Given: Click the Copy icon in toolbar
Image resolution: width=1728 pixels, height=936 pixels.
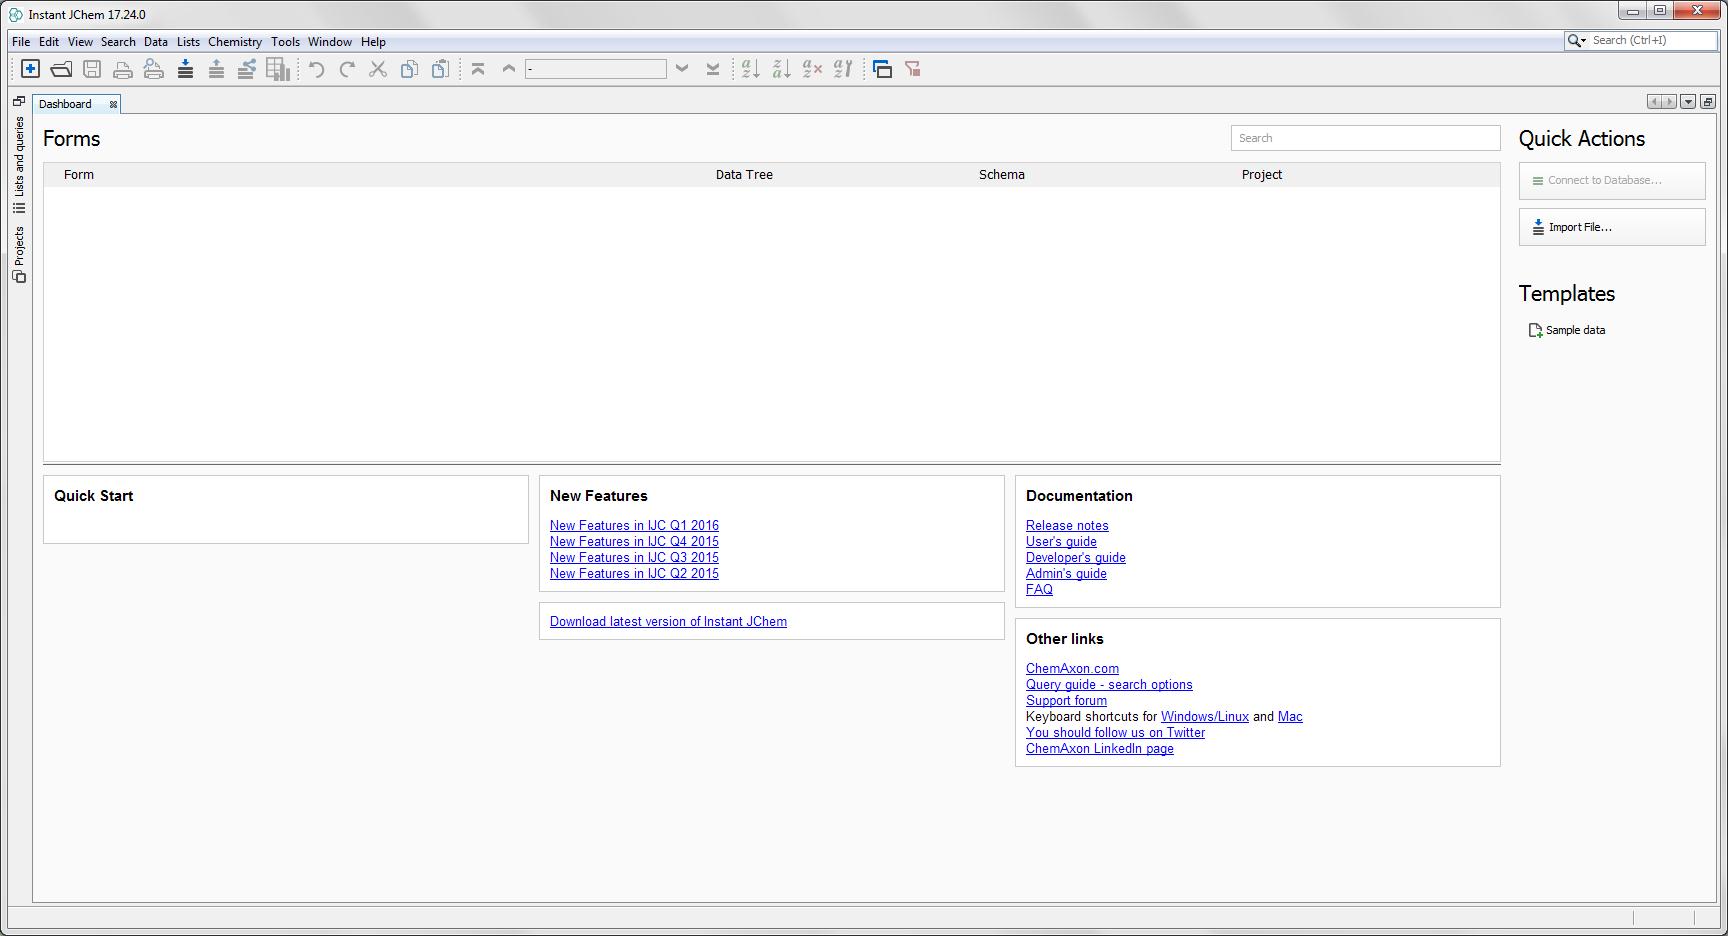Looking at the screenshot, I should [409, 69].
